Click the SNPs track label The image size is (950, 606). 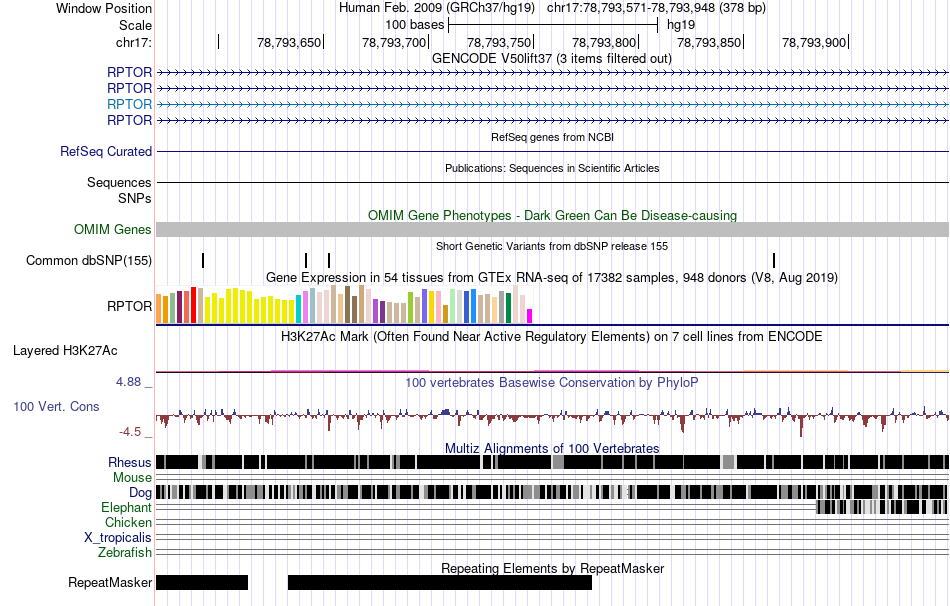pos(135,198)
